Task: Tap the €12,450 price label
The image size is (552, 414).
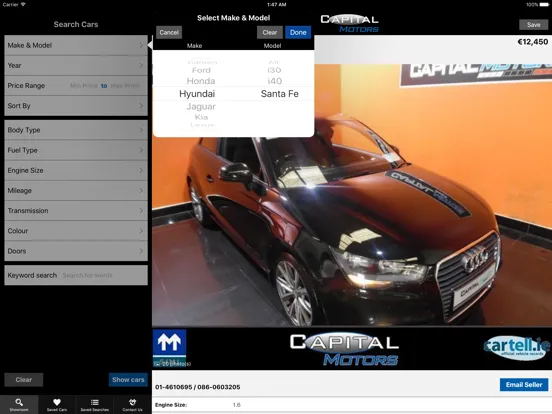Action: [x=532, y=42]
